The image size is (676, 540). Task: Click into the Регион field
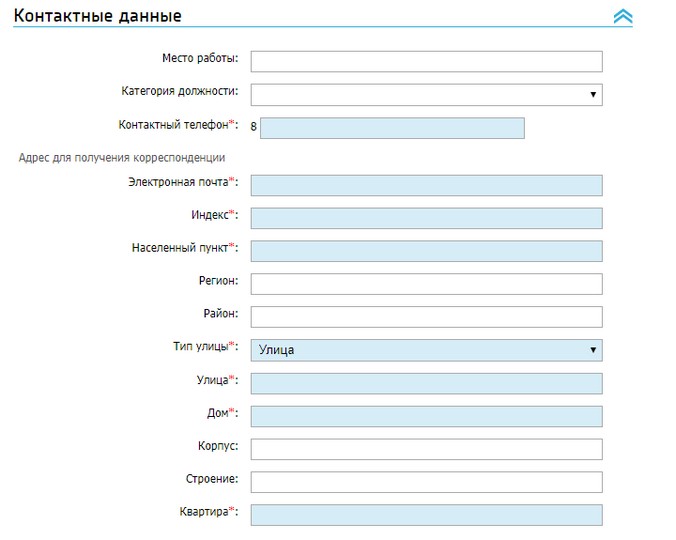pos(426,284)
